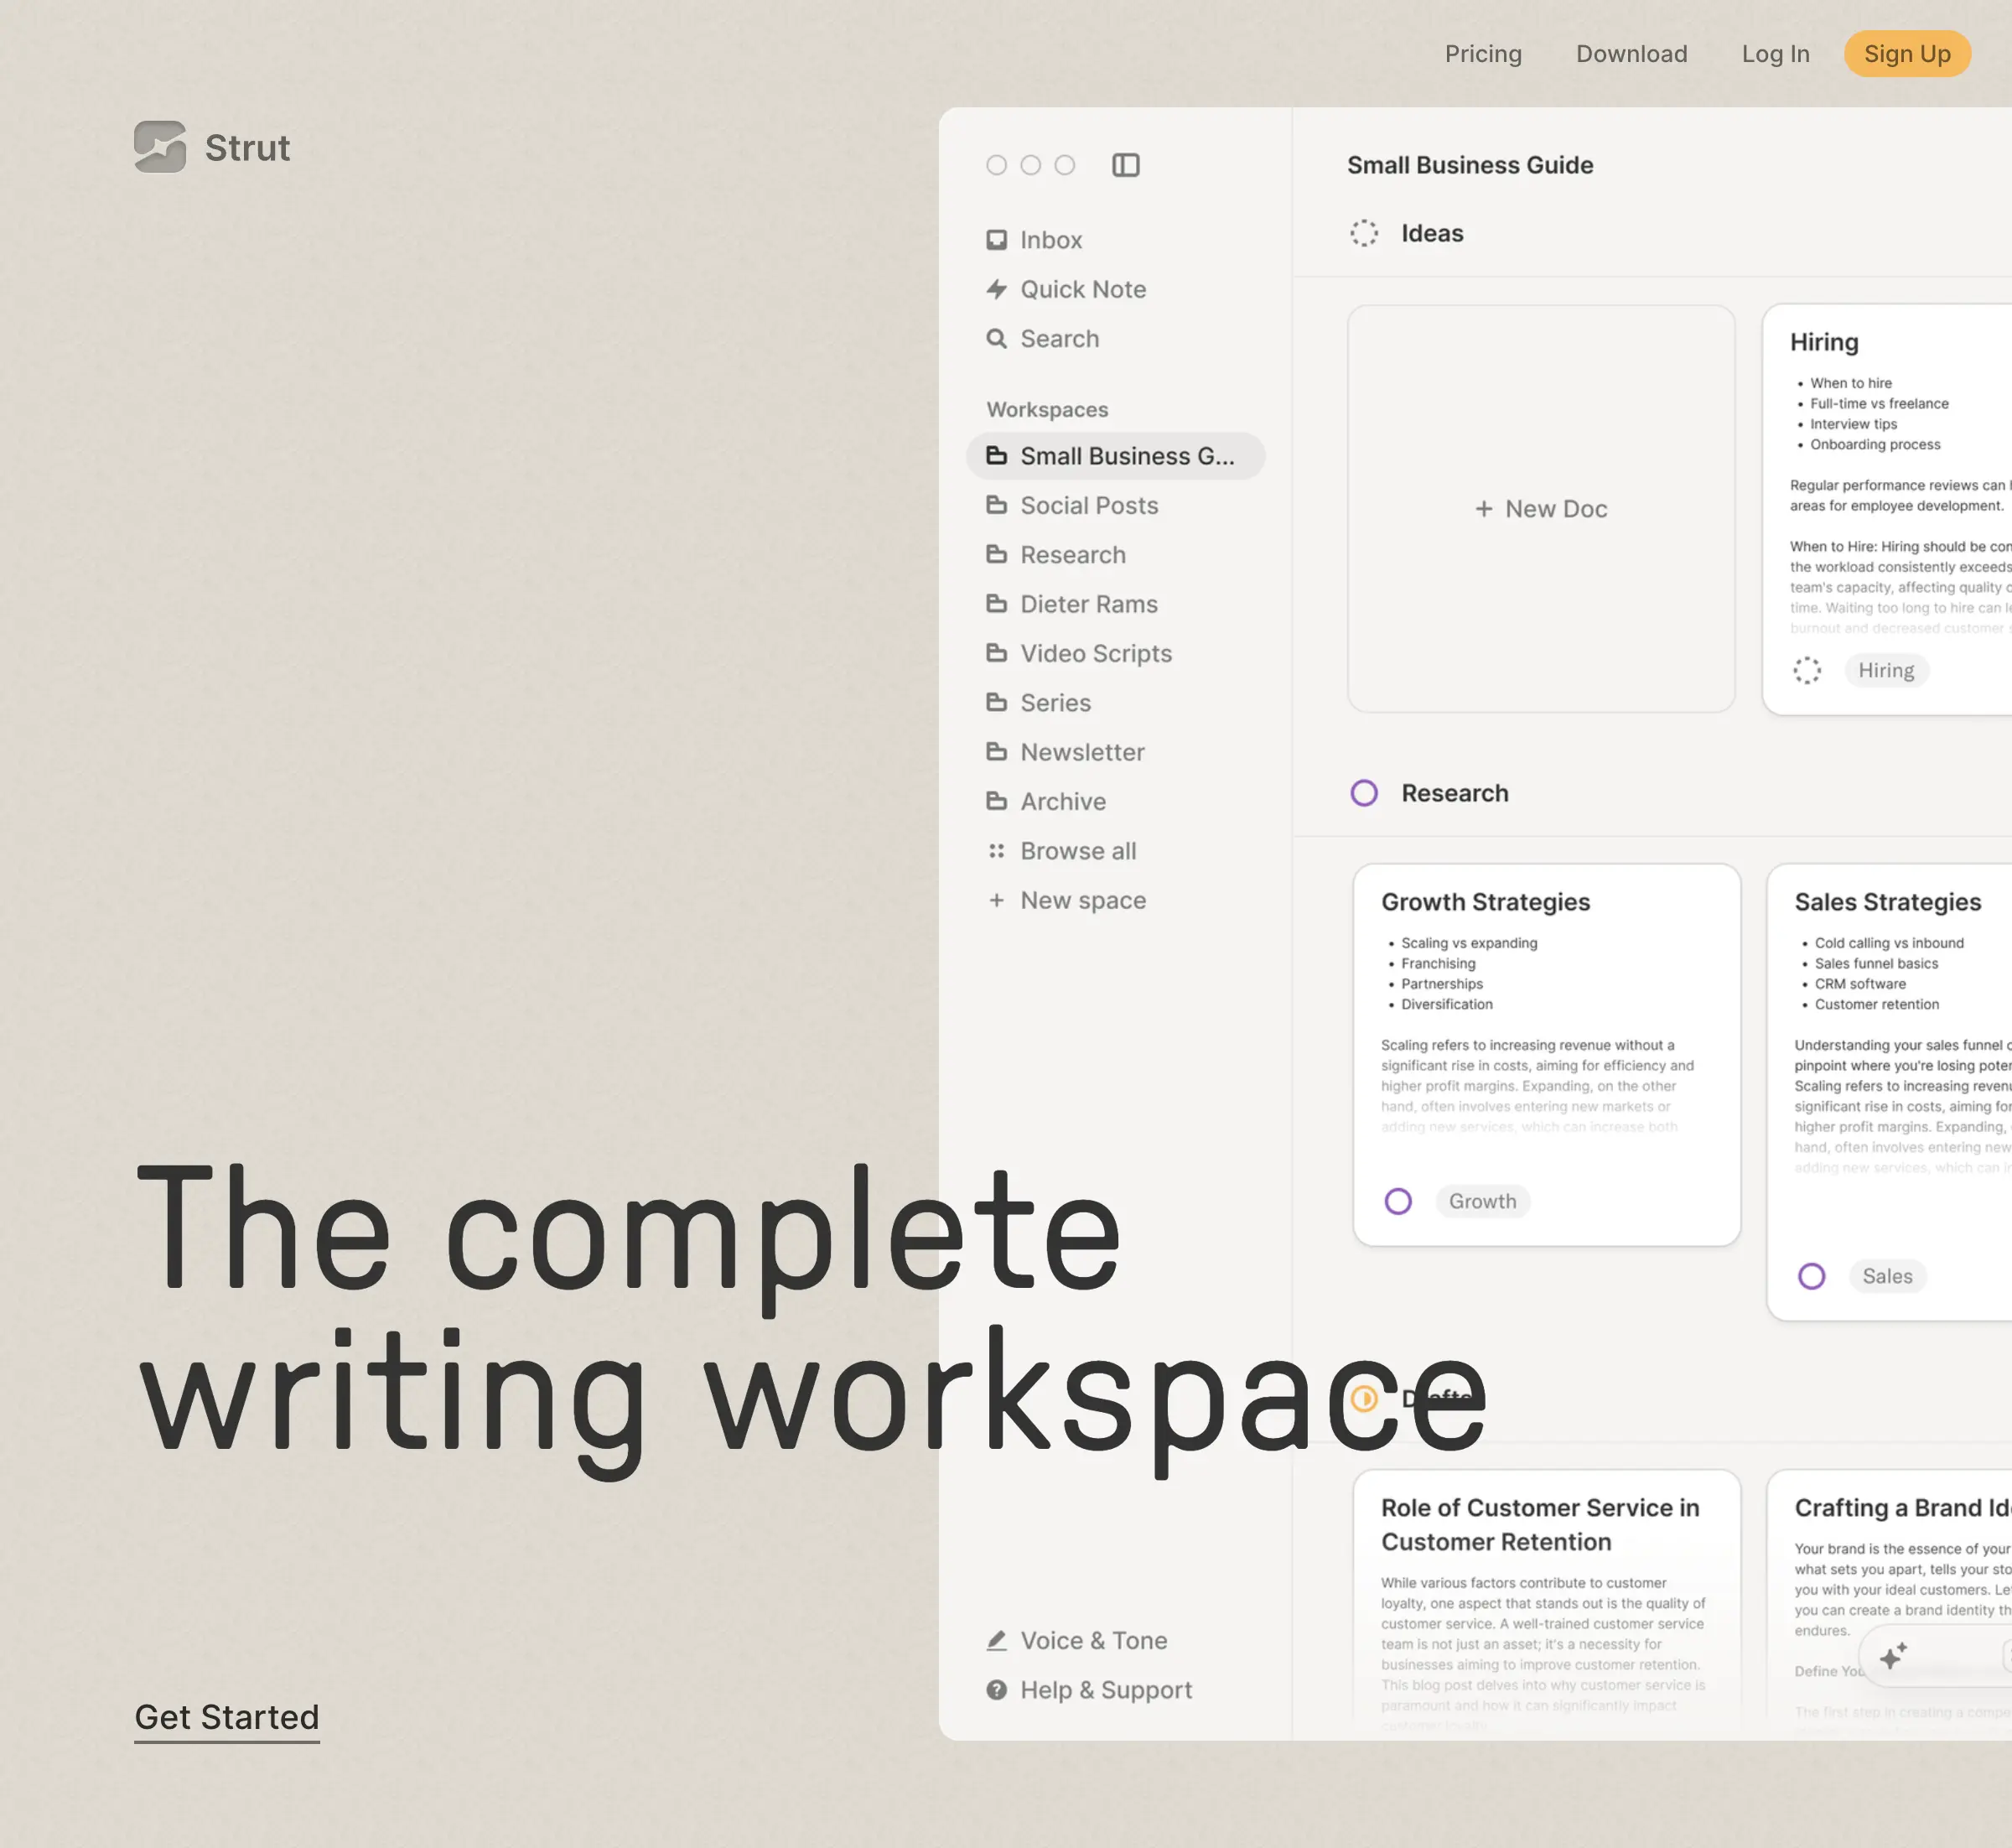Image resolution: width=2012 pixels, height=1848 pixels.
Task: Create a New Doc card
Action: [1540, 509]
